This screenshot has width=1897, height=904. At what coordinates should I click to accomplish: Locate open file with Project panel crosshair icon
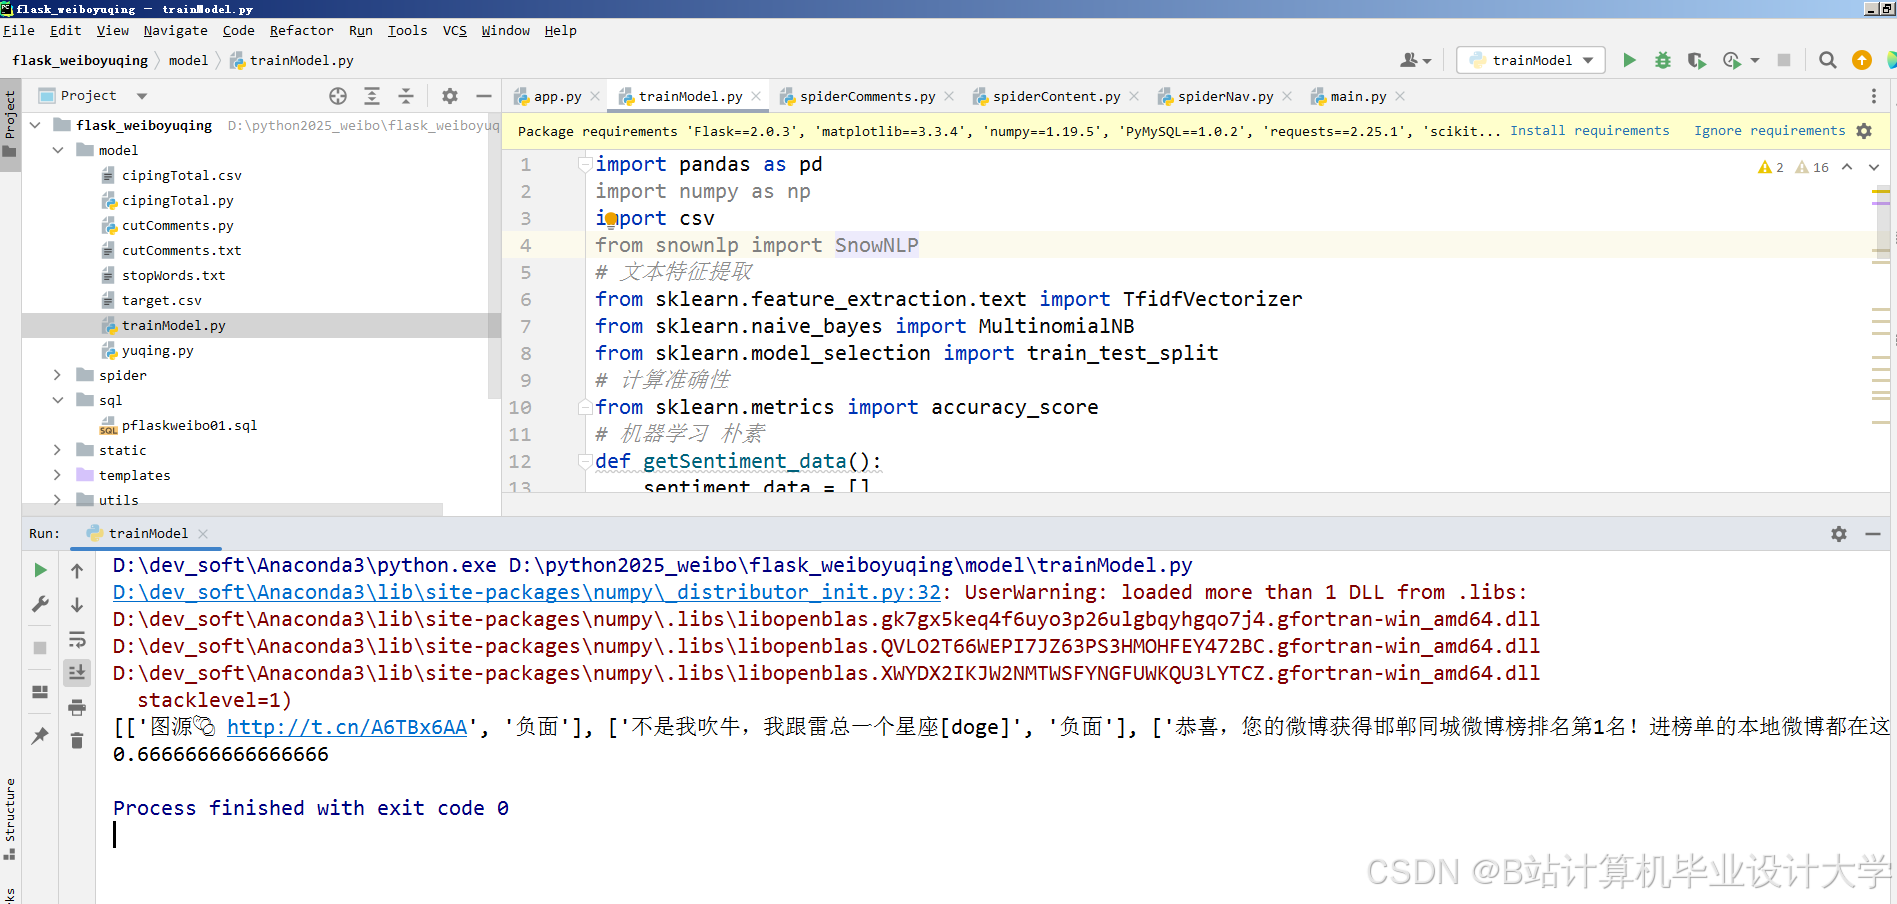[x=337, y=95]
